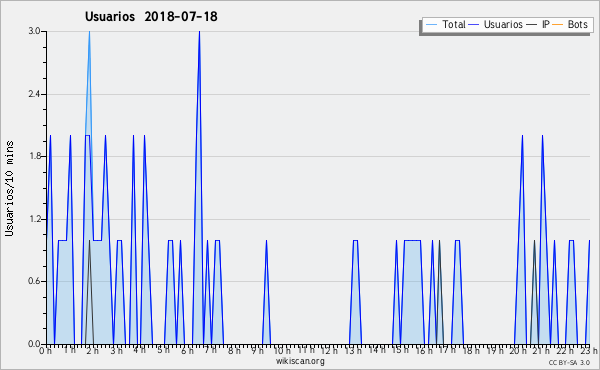This screenshot has width=600, height=370.
Task: Click the '0 h' x-axis label
Action: click(46, 350)
